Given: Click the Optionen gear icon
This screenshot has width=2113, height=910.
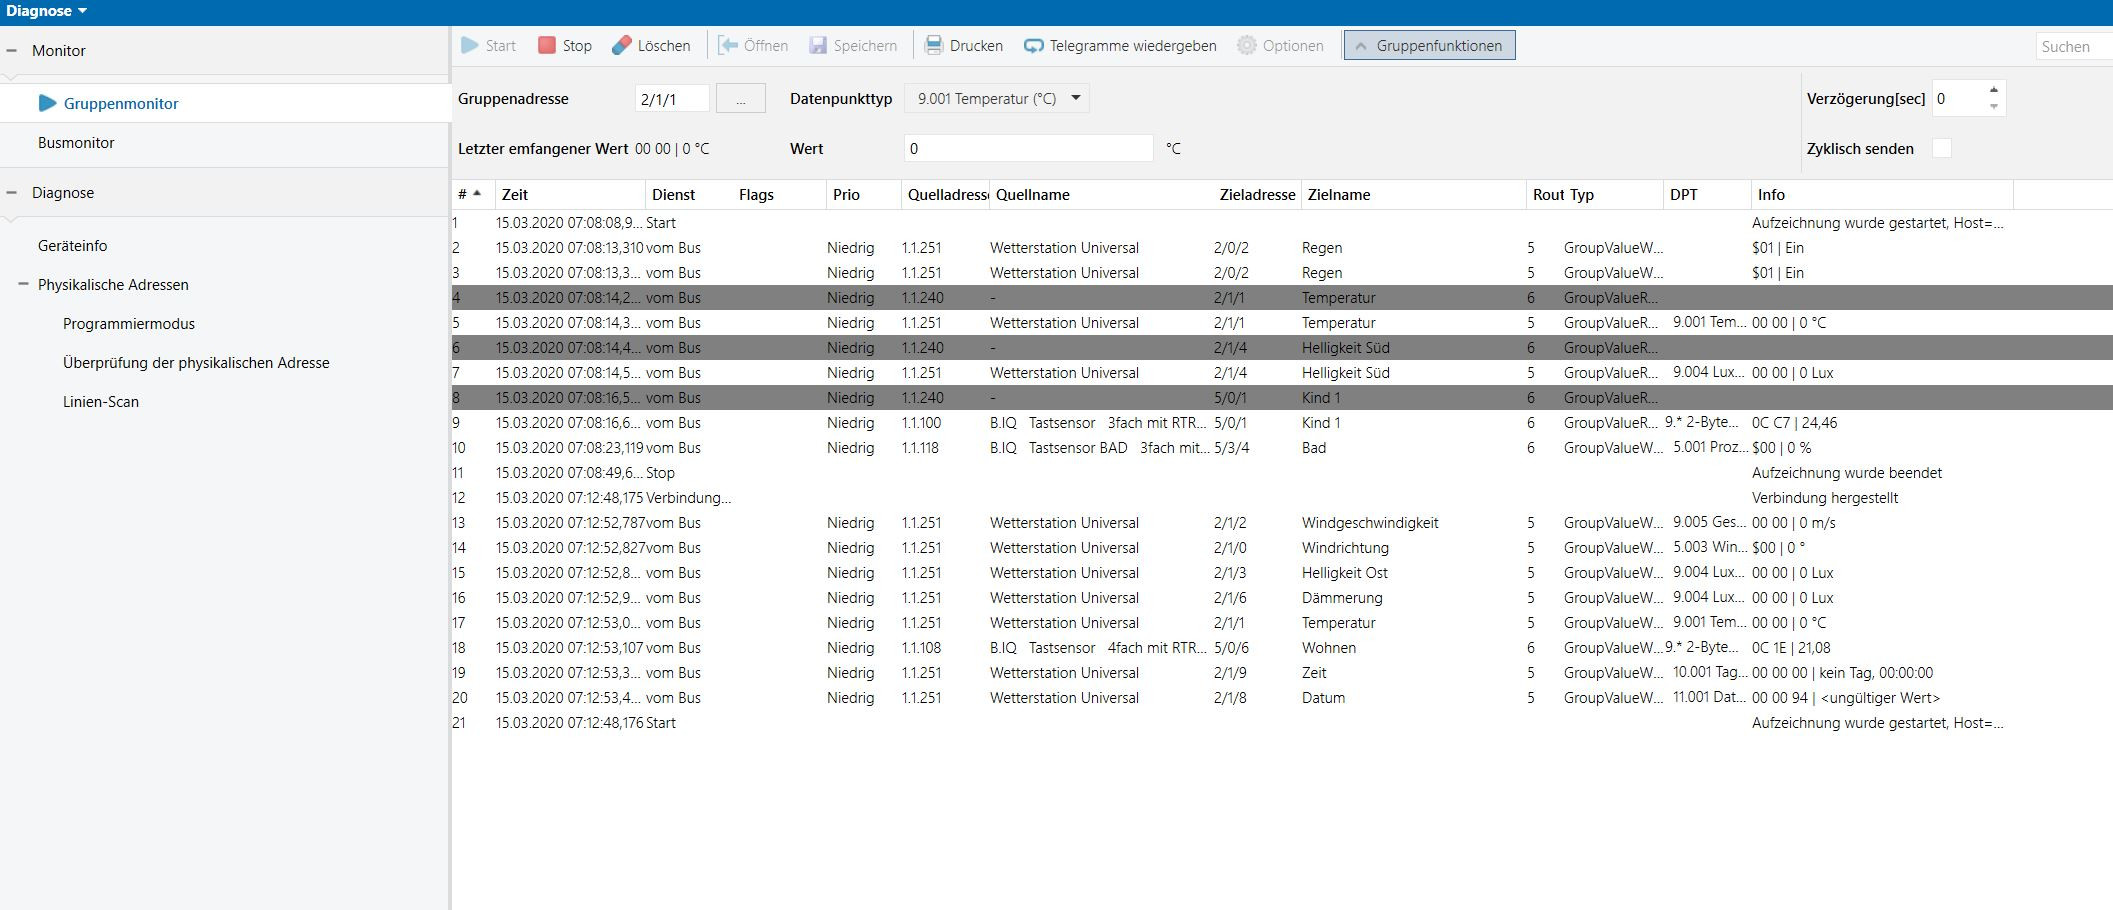Looking at the screenshot, I should (1246, 46).
